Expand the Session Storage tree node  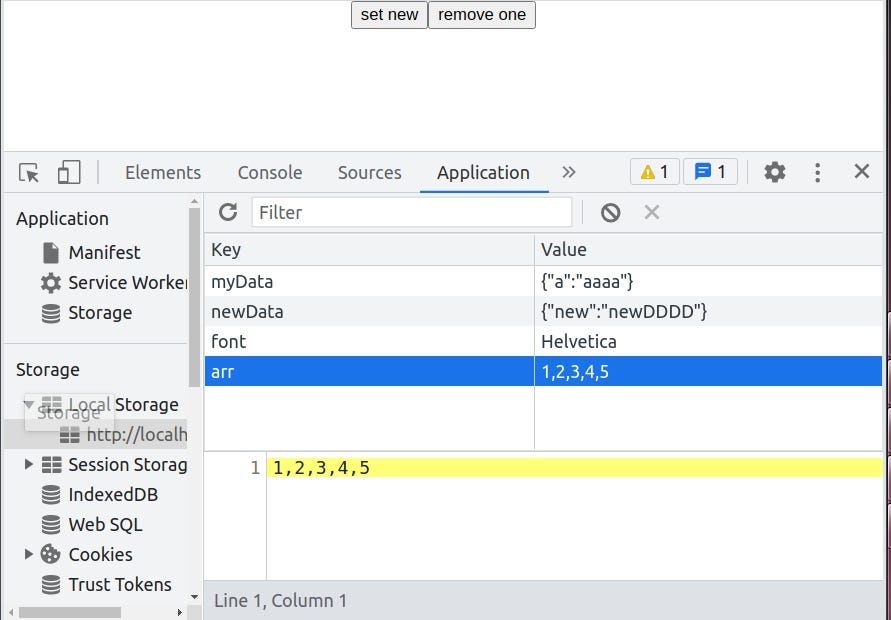29,464
